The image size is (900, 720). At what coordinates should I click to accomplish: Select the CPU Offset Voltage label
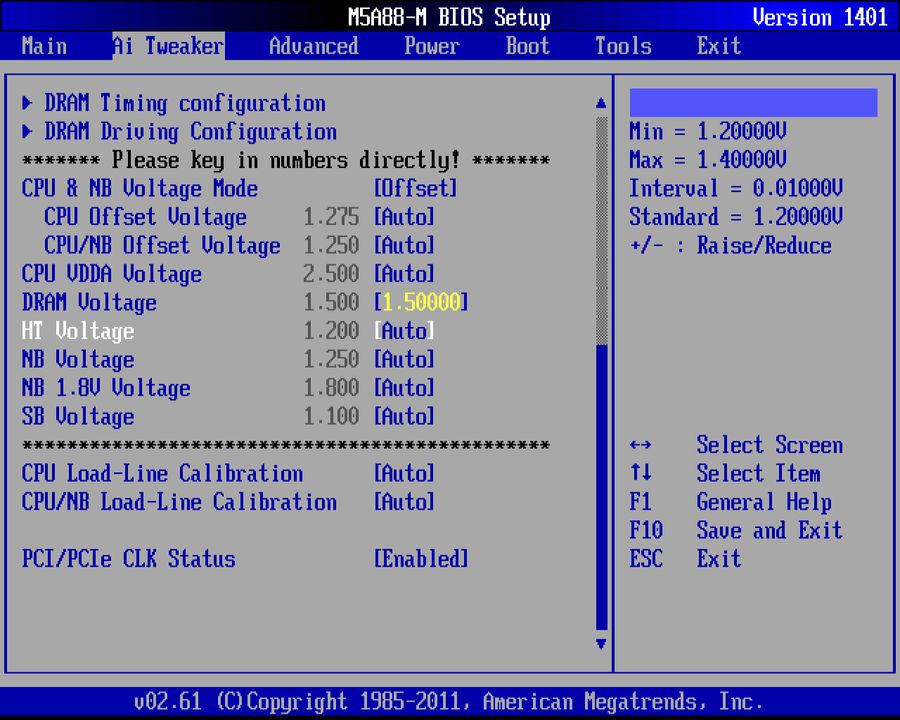145,217
